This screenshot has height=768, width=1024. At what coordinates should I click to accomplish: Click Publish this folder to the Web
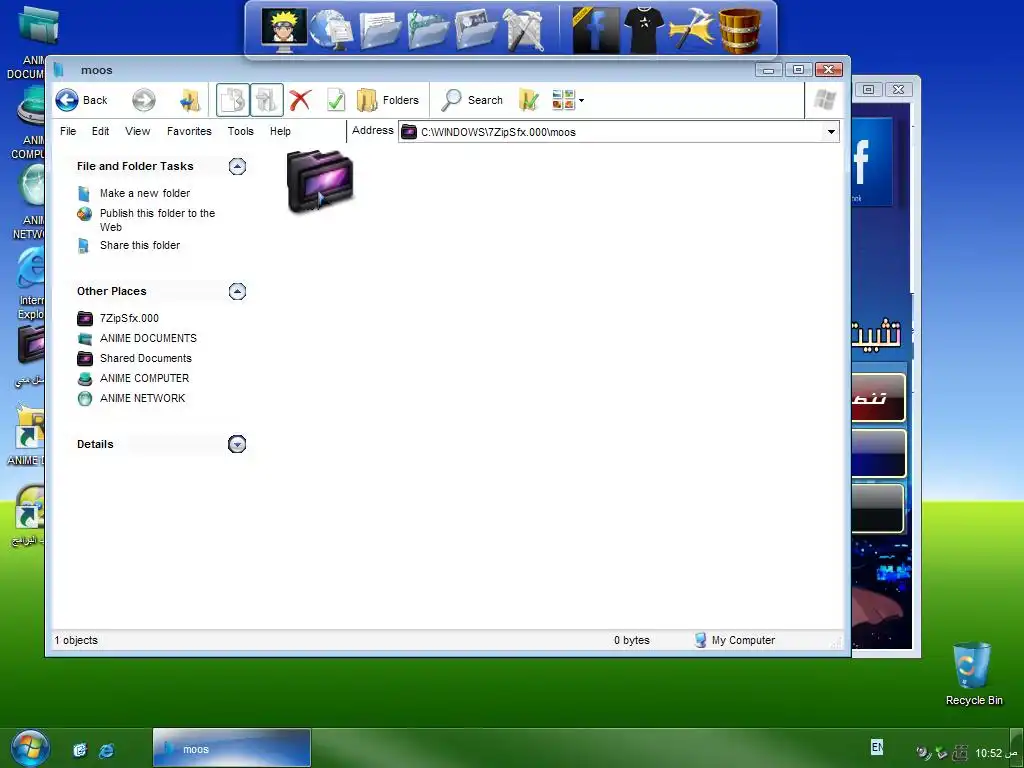pos(157,220)
